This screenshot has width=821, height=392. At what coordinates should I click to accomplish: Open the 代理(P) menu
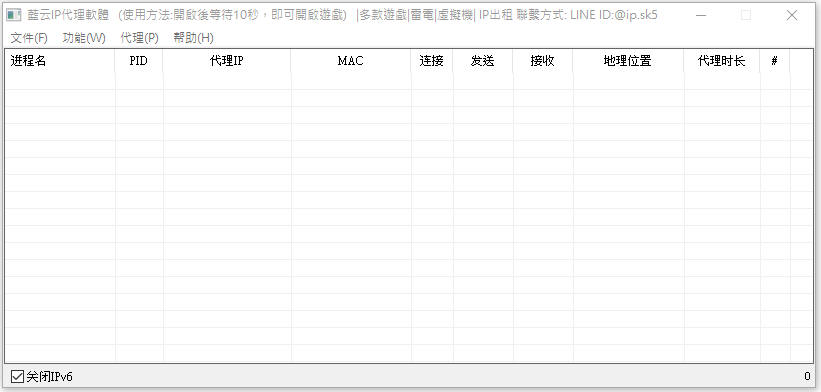click(139, 38)
